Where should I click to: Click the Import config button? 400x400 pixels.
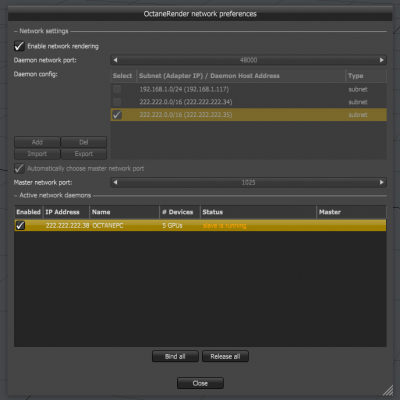37,154
